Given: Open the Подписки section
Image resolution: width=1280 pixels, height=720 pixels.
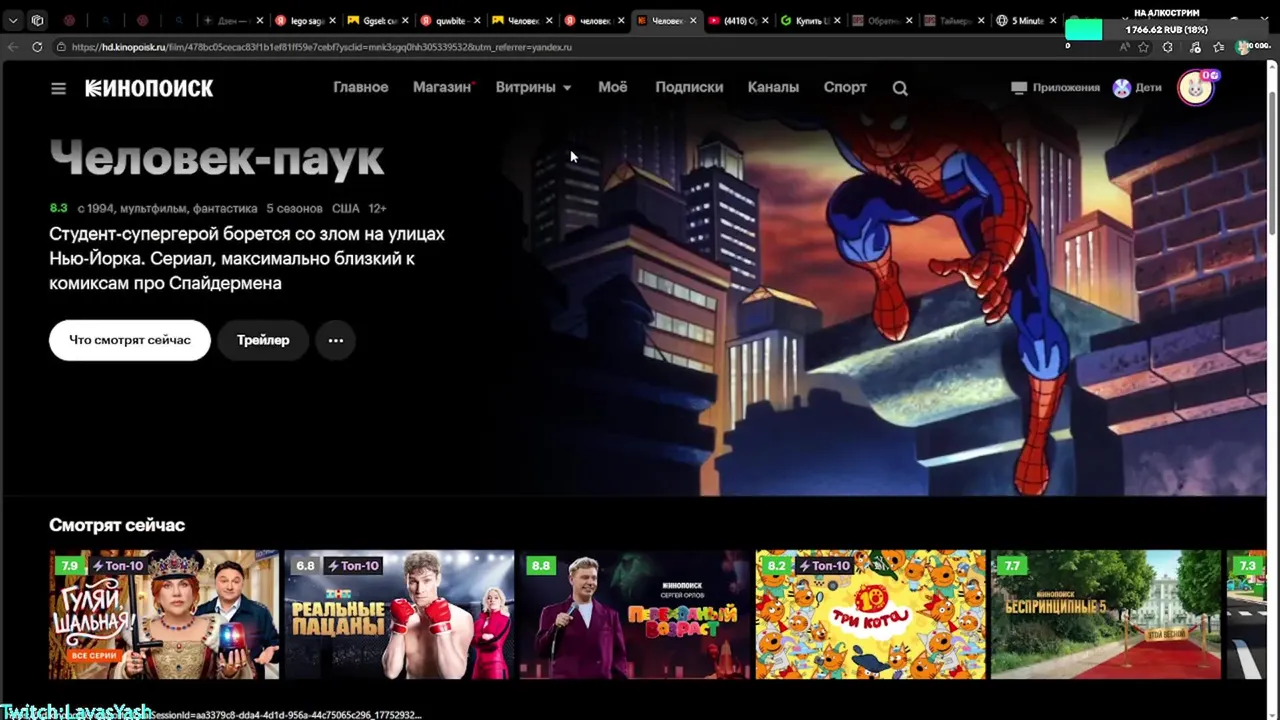Looking at the screenshot, I should [689, 88].
